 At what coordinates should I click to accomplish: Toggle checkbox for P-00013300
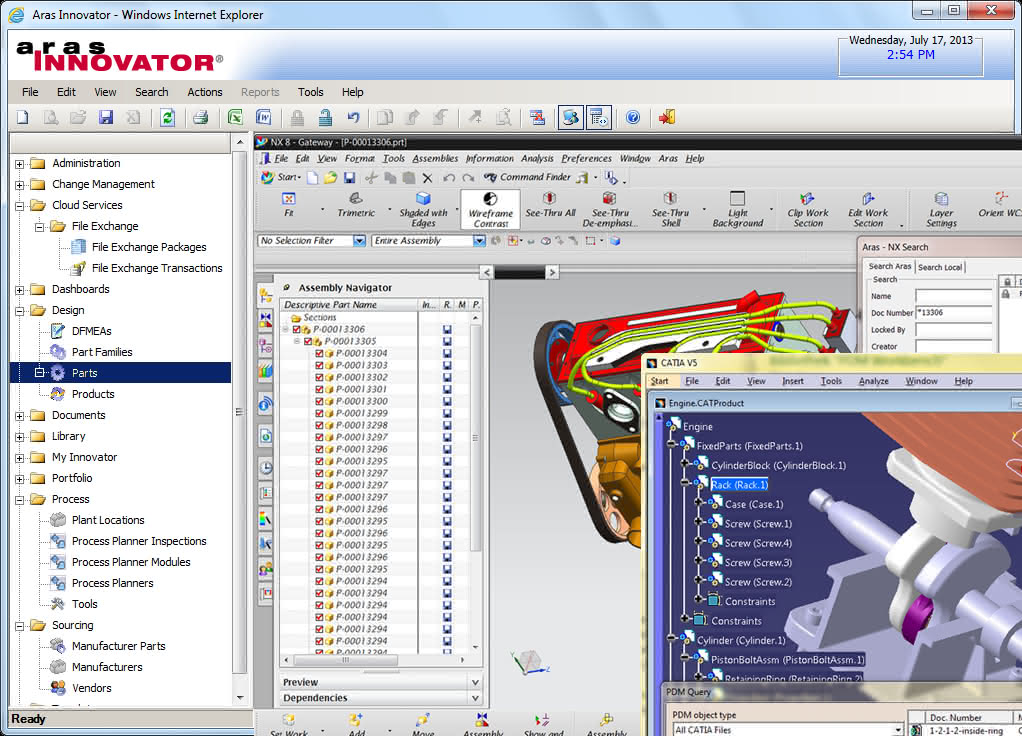click(x=319, y=402)
